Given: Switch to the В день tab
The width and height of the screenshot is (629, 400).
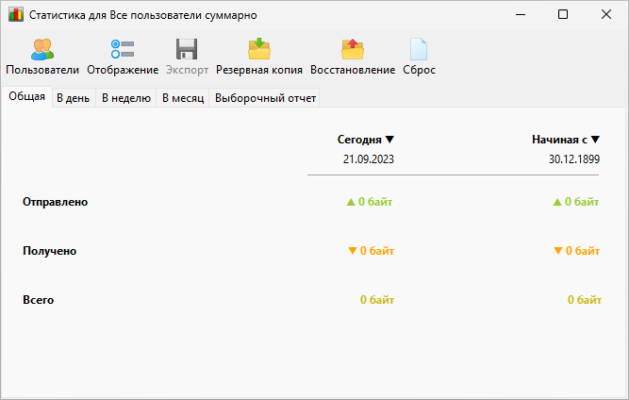Looking at the screenshot, I should [x=73, y=98].
